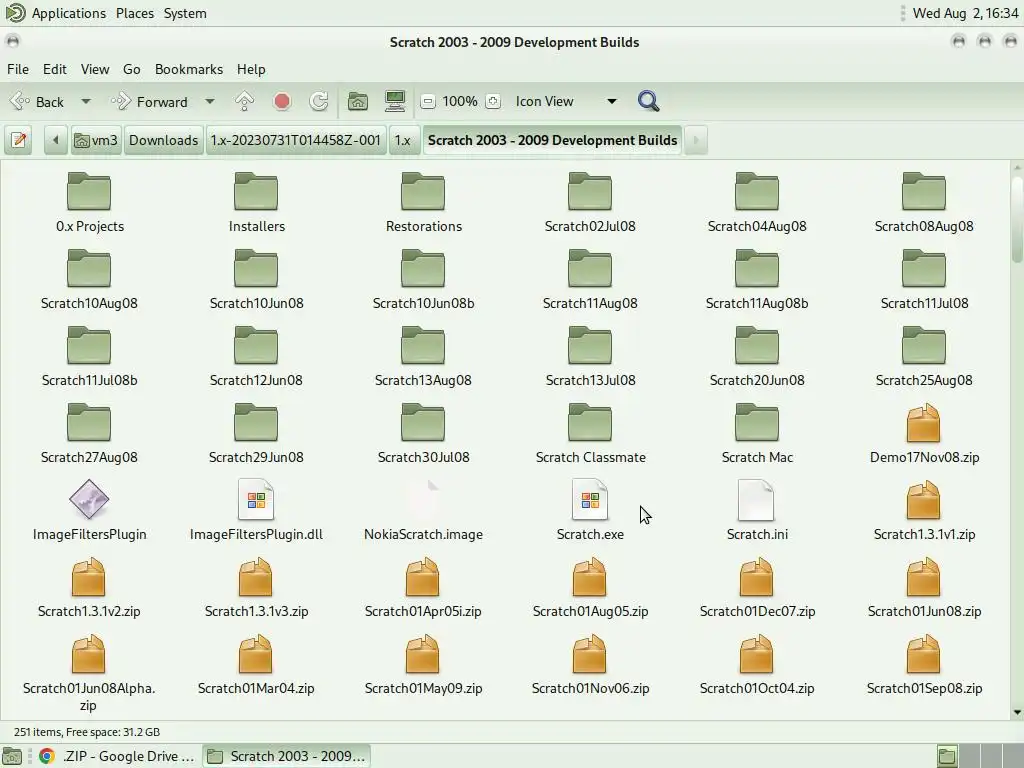
Task: Select the Scratch01Apr05i.zip archive
Action: 423,588
